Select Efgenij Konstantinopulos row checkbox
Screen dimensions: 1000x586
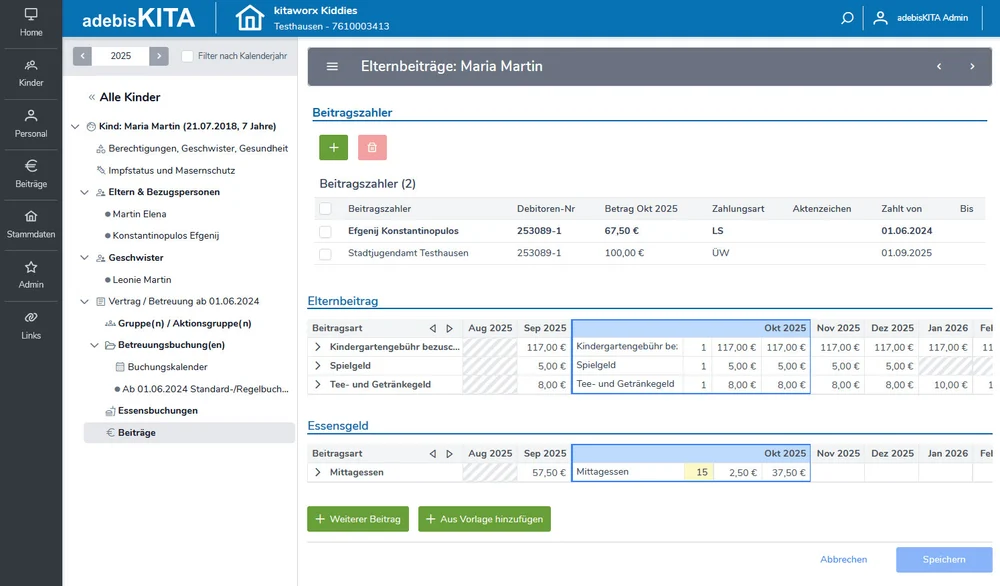coord(325,231)
